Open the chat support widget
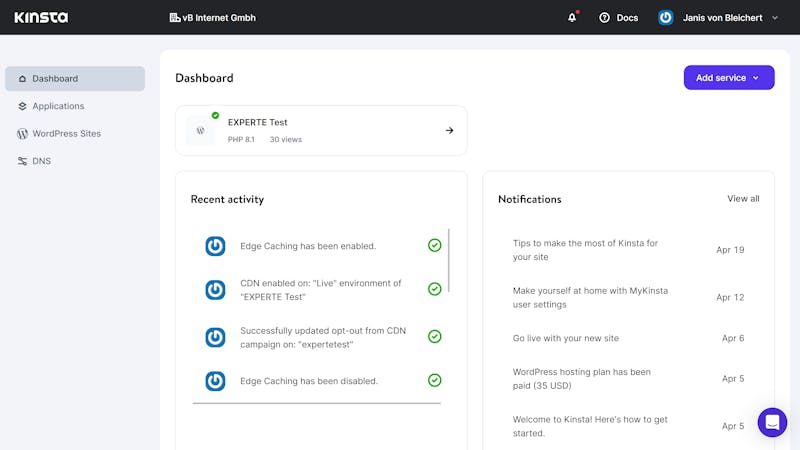This screenshot has height=450, width=800. pyautogui.click(x=772, y=422)
